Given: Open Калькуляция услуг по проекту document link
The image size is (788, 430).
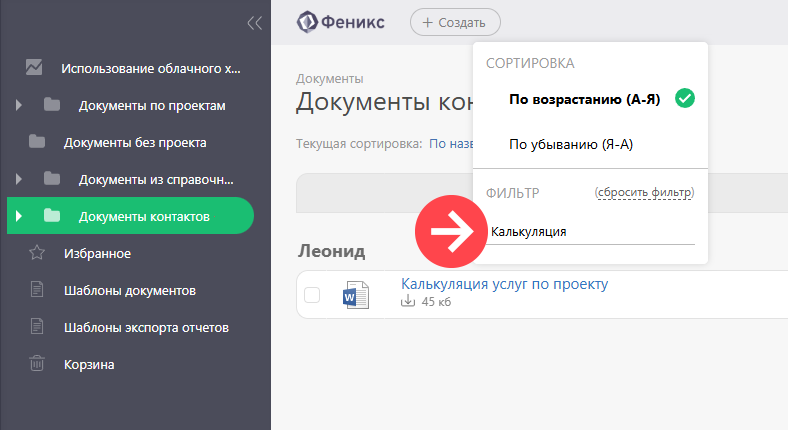Looking at the screenshot, I should coord(504,284).
